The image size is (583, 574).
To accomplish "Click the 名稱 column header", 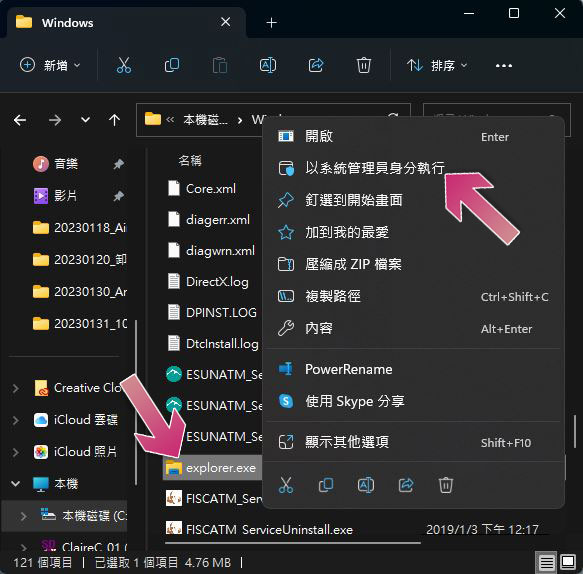I will coord(190,160).
